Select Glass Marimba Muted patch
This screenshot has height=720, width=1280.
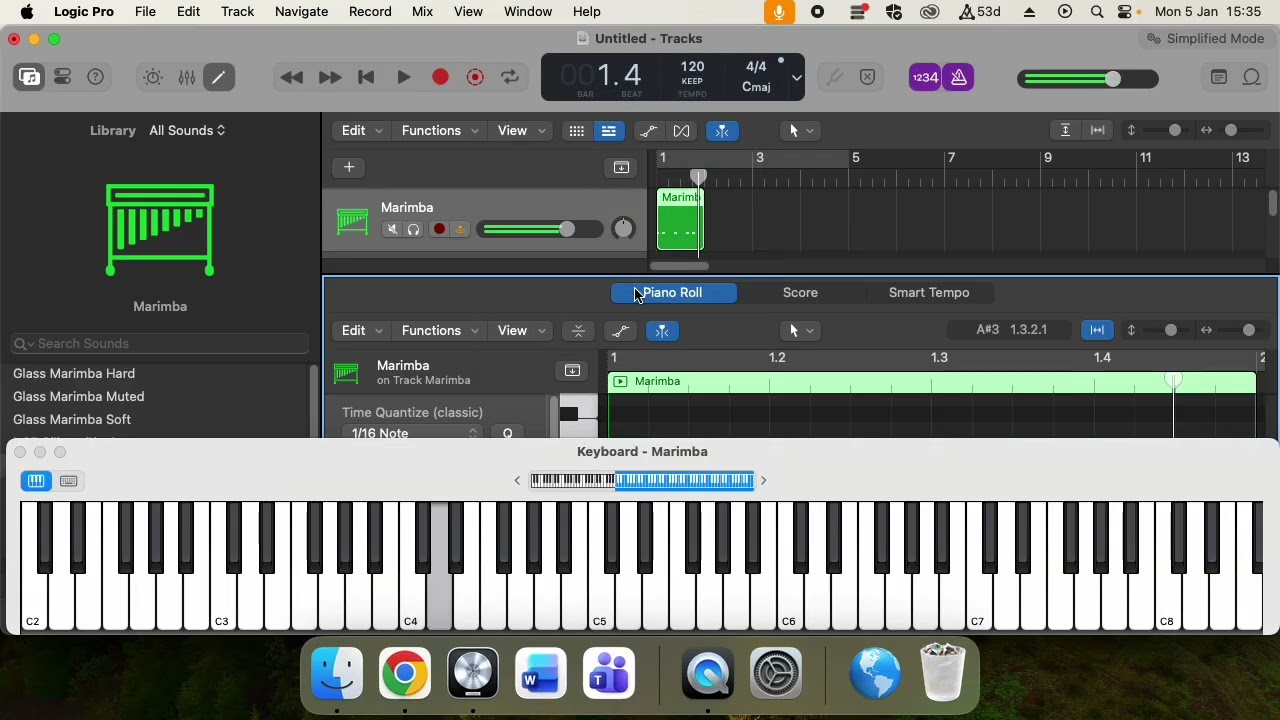78,396
